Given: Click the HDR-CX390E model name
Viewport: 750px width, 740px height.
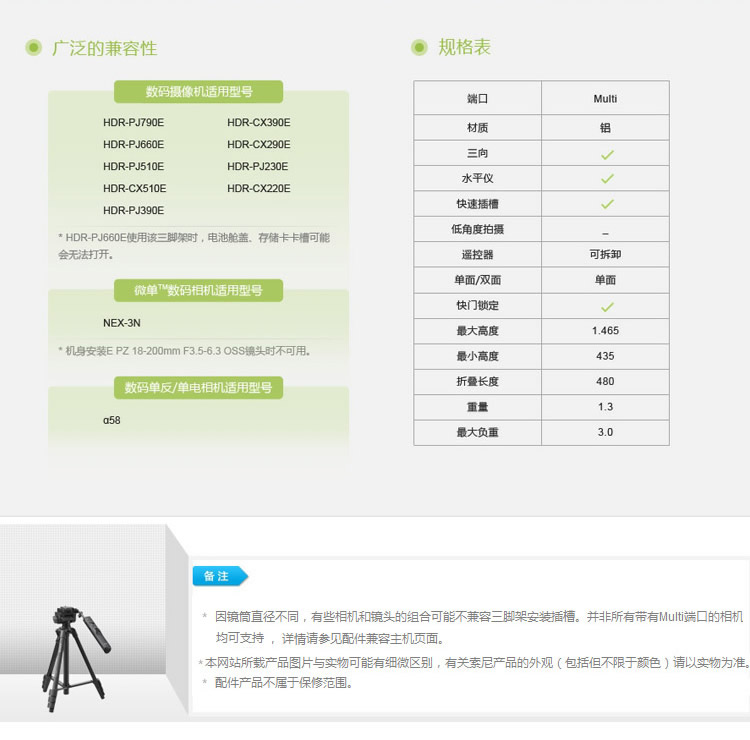Looking at the screenshot, I should [258, 123].
